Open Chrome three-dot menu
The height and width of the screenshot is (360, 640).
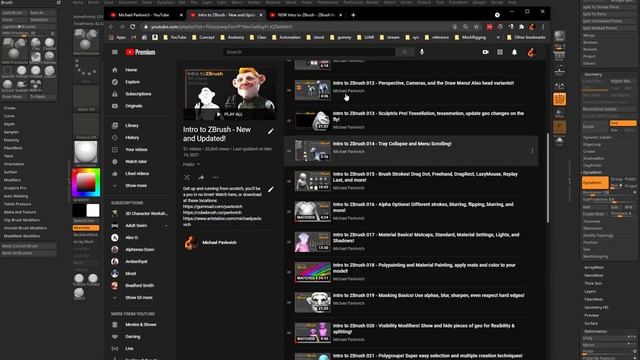(x=543, y=27)
